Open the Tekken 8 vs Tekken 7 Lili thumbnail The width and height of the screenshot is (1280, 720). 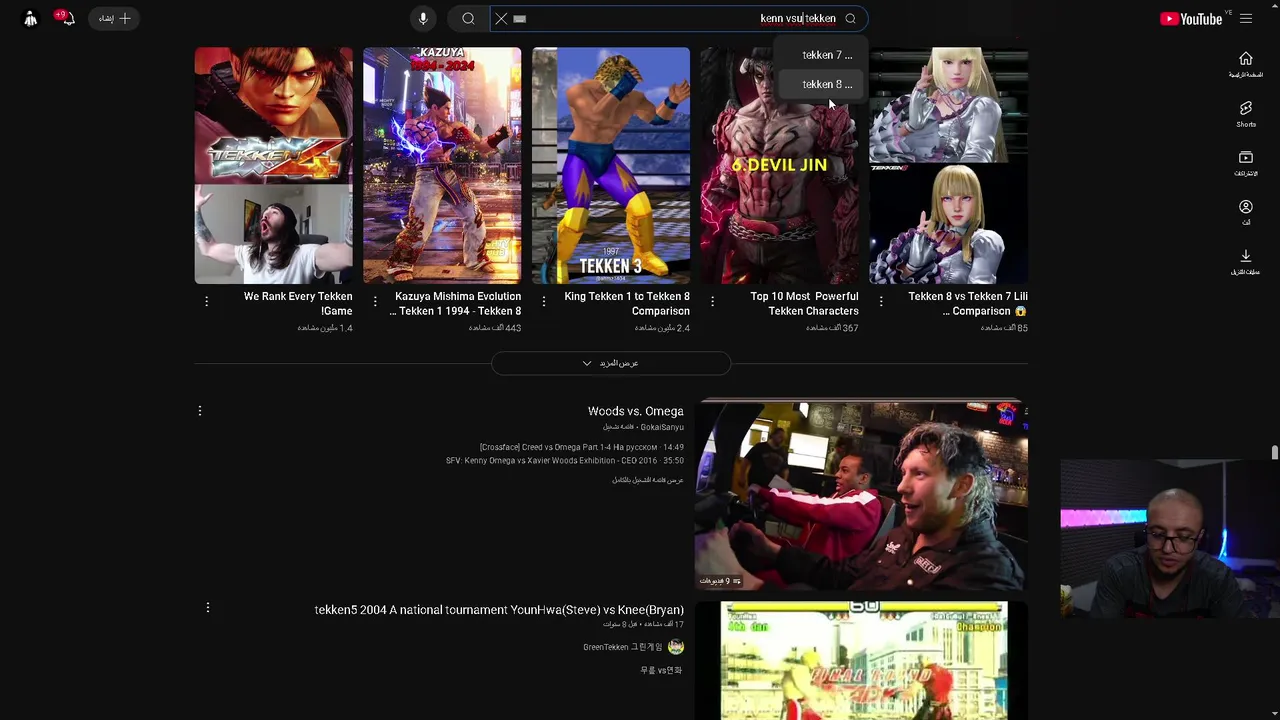point(948,166)
